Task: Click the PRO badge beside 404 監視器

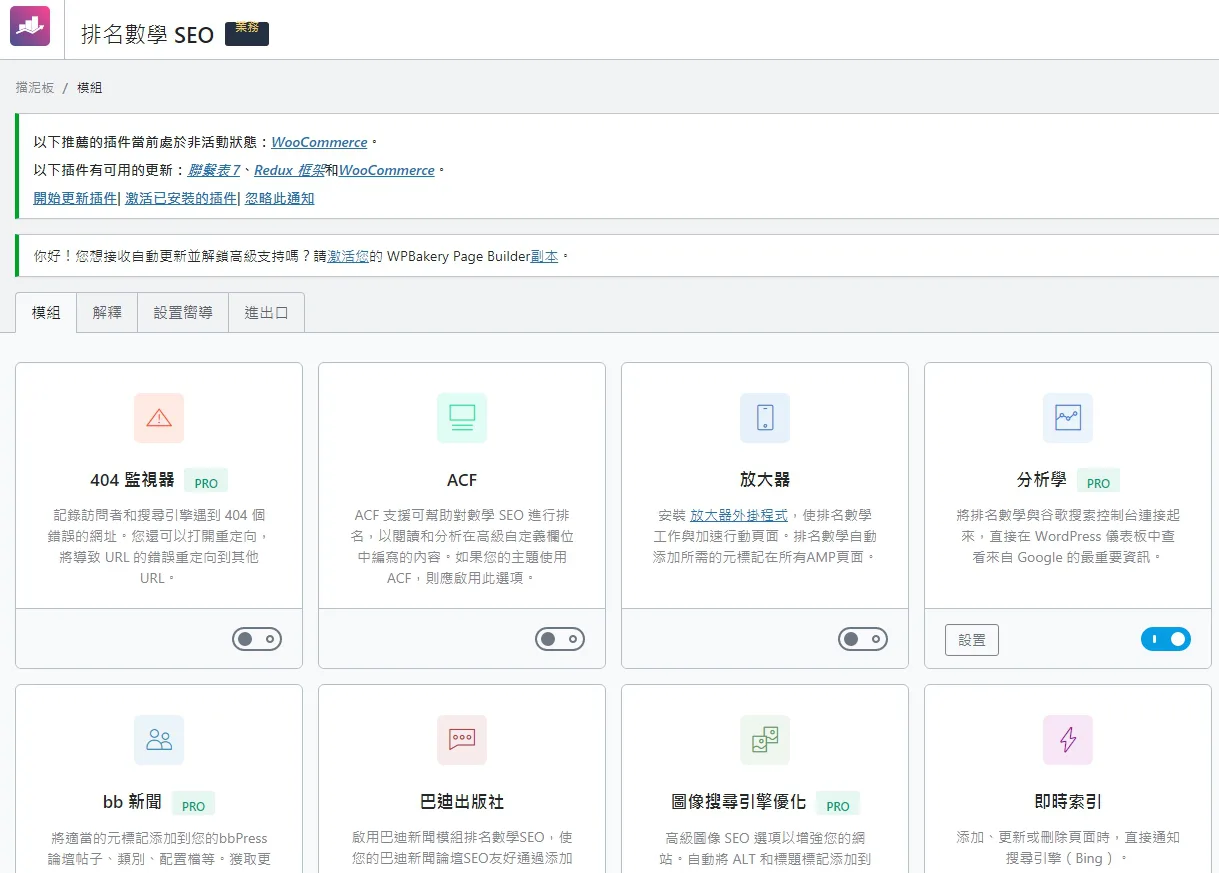Action: [206, 482]
